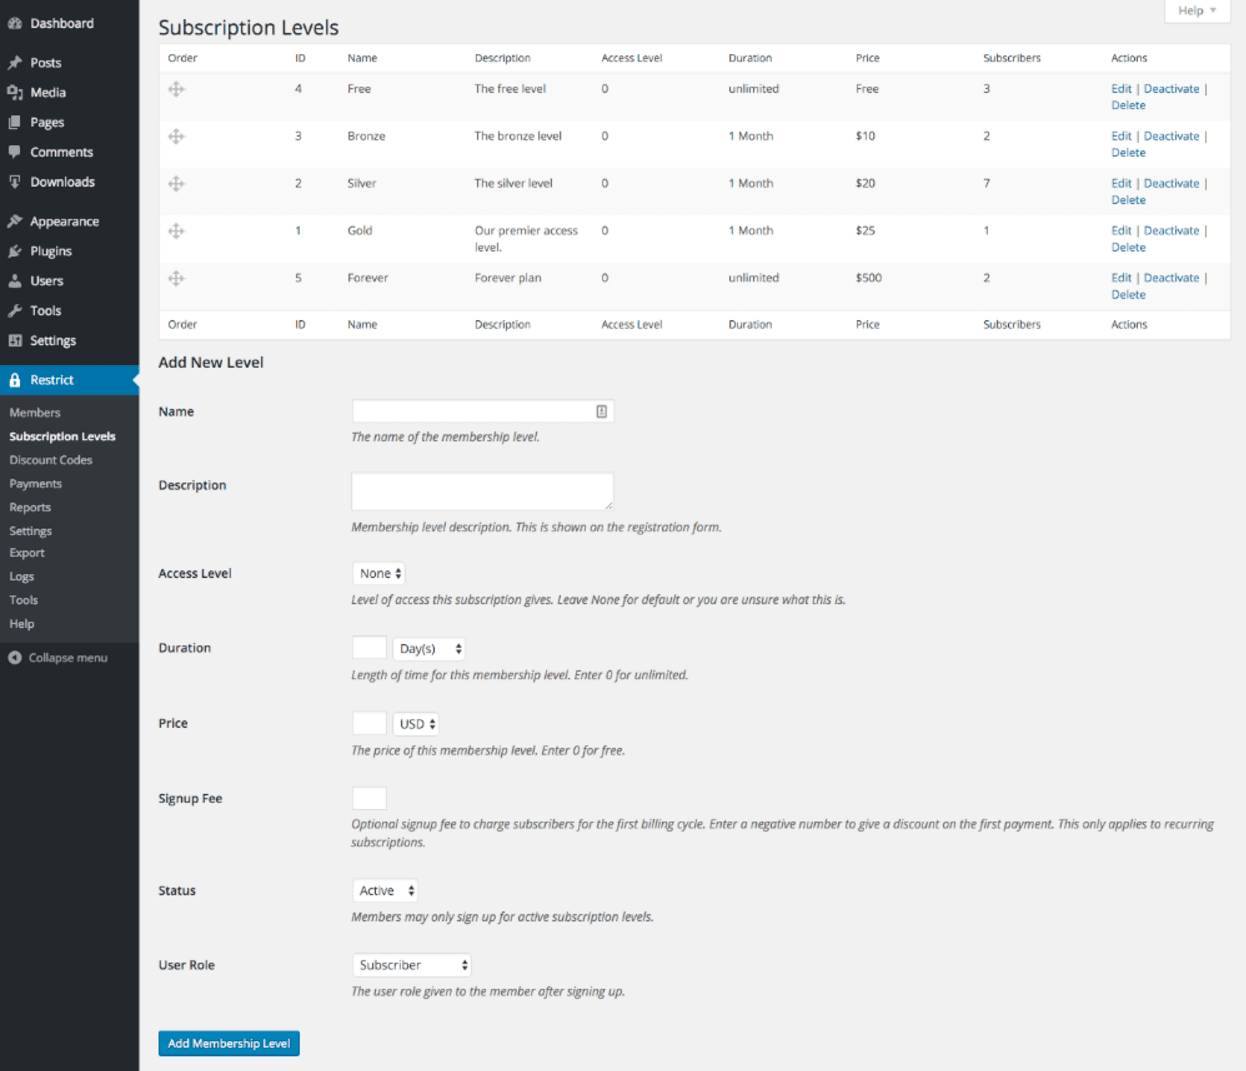Click the Tools wrench icon
This screenshot has width=1246, height=1071.
pyautogui.click(x=16, y=310)
